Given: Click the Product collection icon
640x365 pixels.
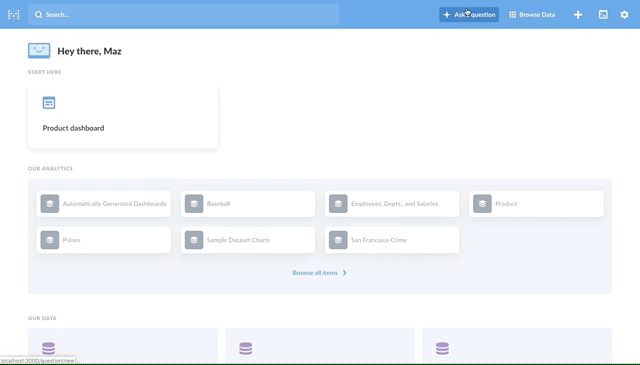Looking at the screenshot, I should pyautogui.click(x=482, y=204).
